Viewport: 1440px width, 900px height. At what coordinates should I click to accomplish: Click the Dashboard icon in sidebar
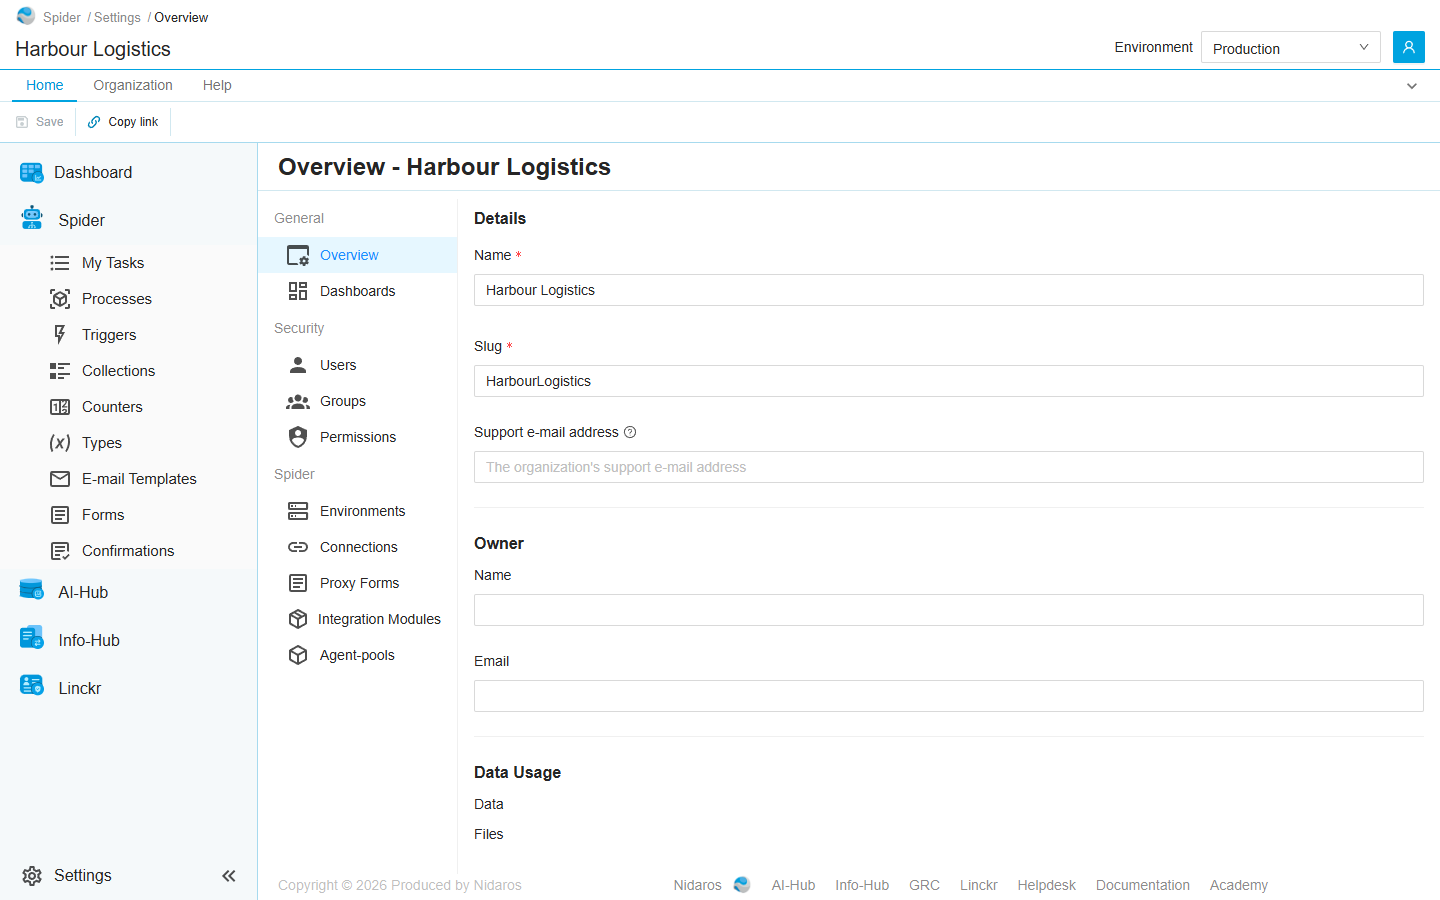[32, 172]
